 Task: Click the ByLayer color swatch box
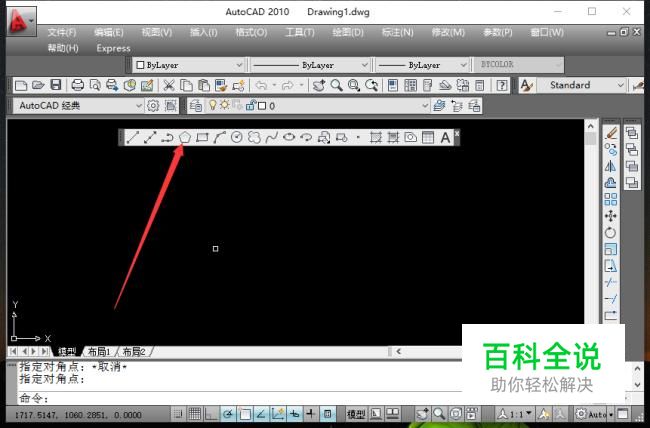point(140,65)
